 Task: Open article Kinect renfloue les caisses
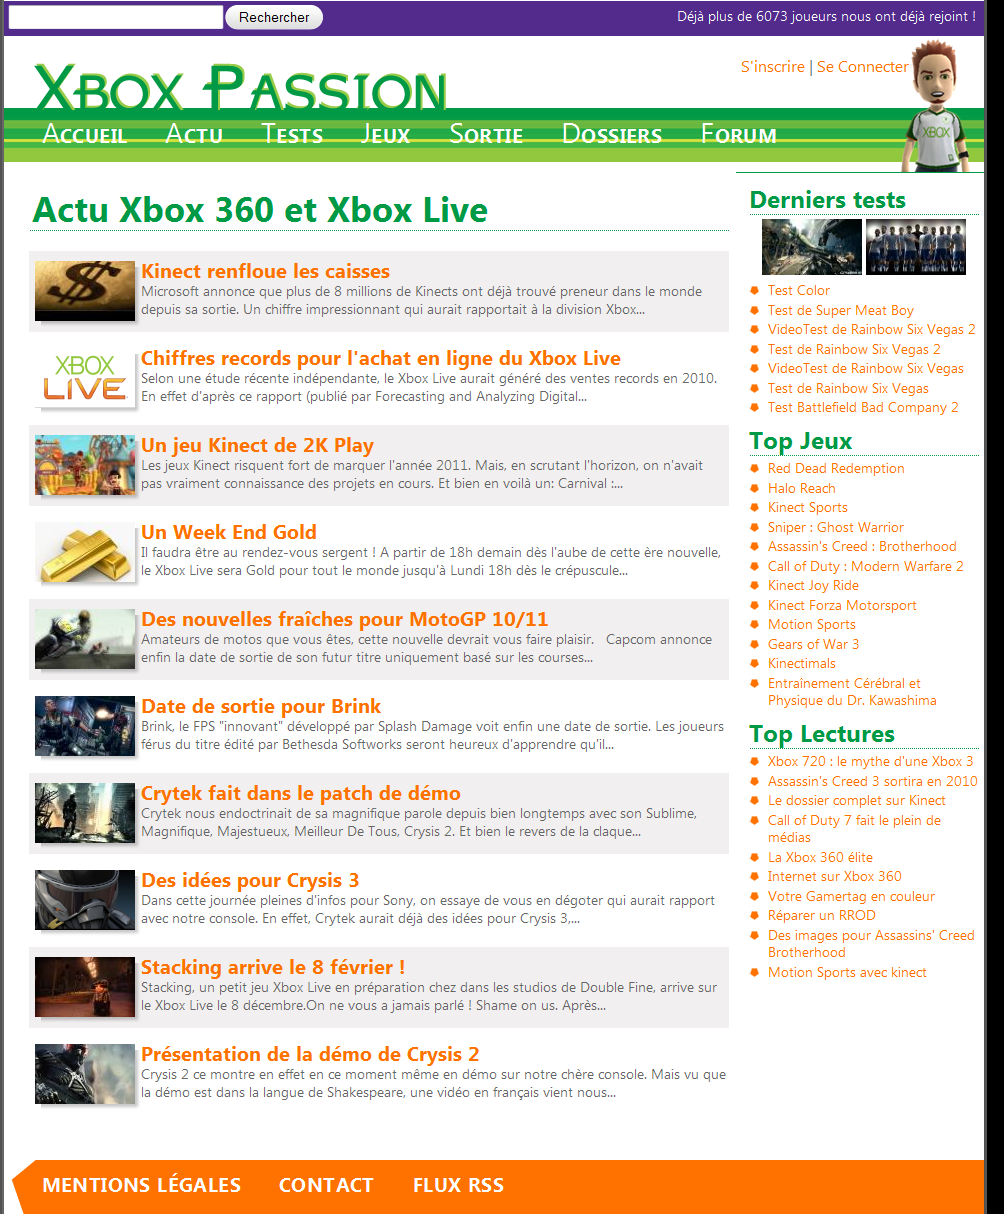(265, 271)
